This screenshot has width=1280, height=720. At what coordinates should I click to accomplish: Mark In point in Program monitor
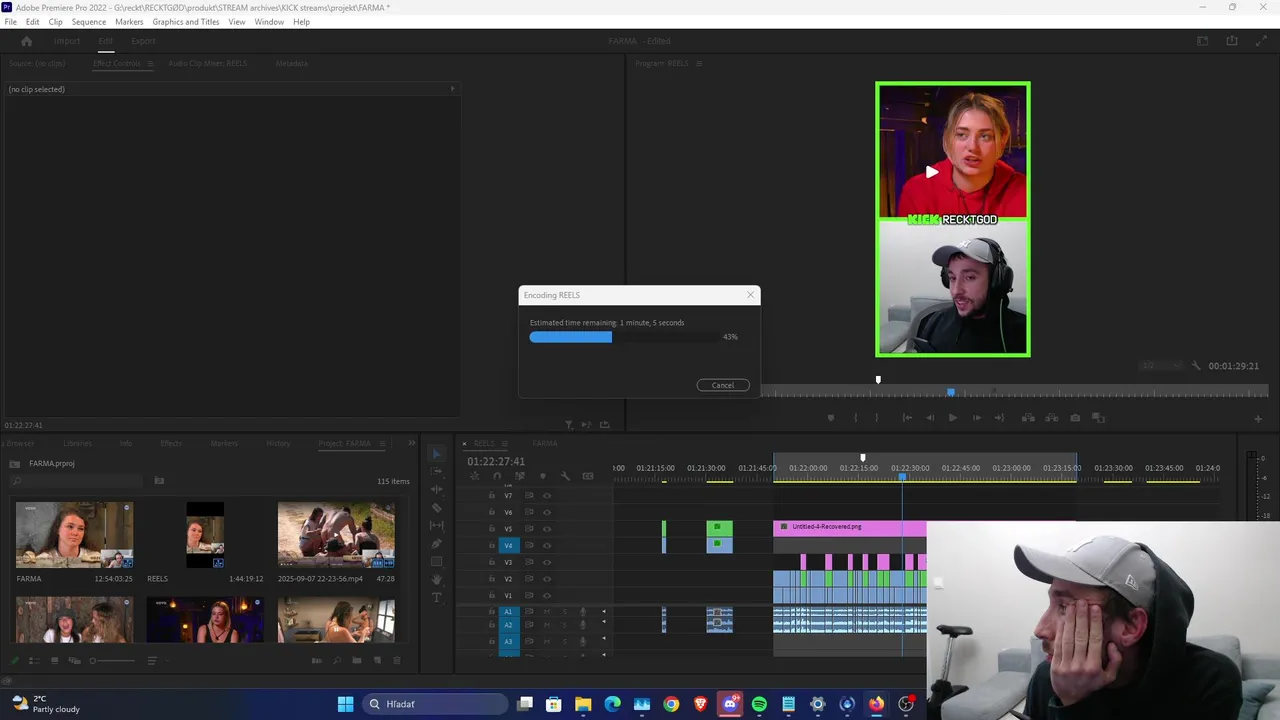click(x=856, y=418)
